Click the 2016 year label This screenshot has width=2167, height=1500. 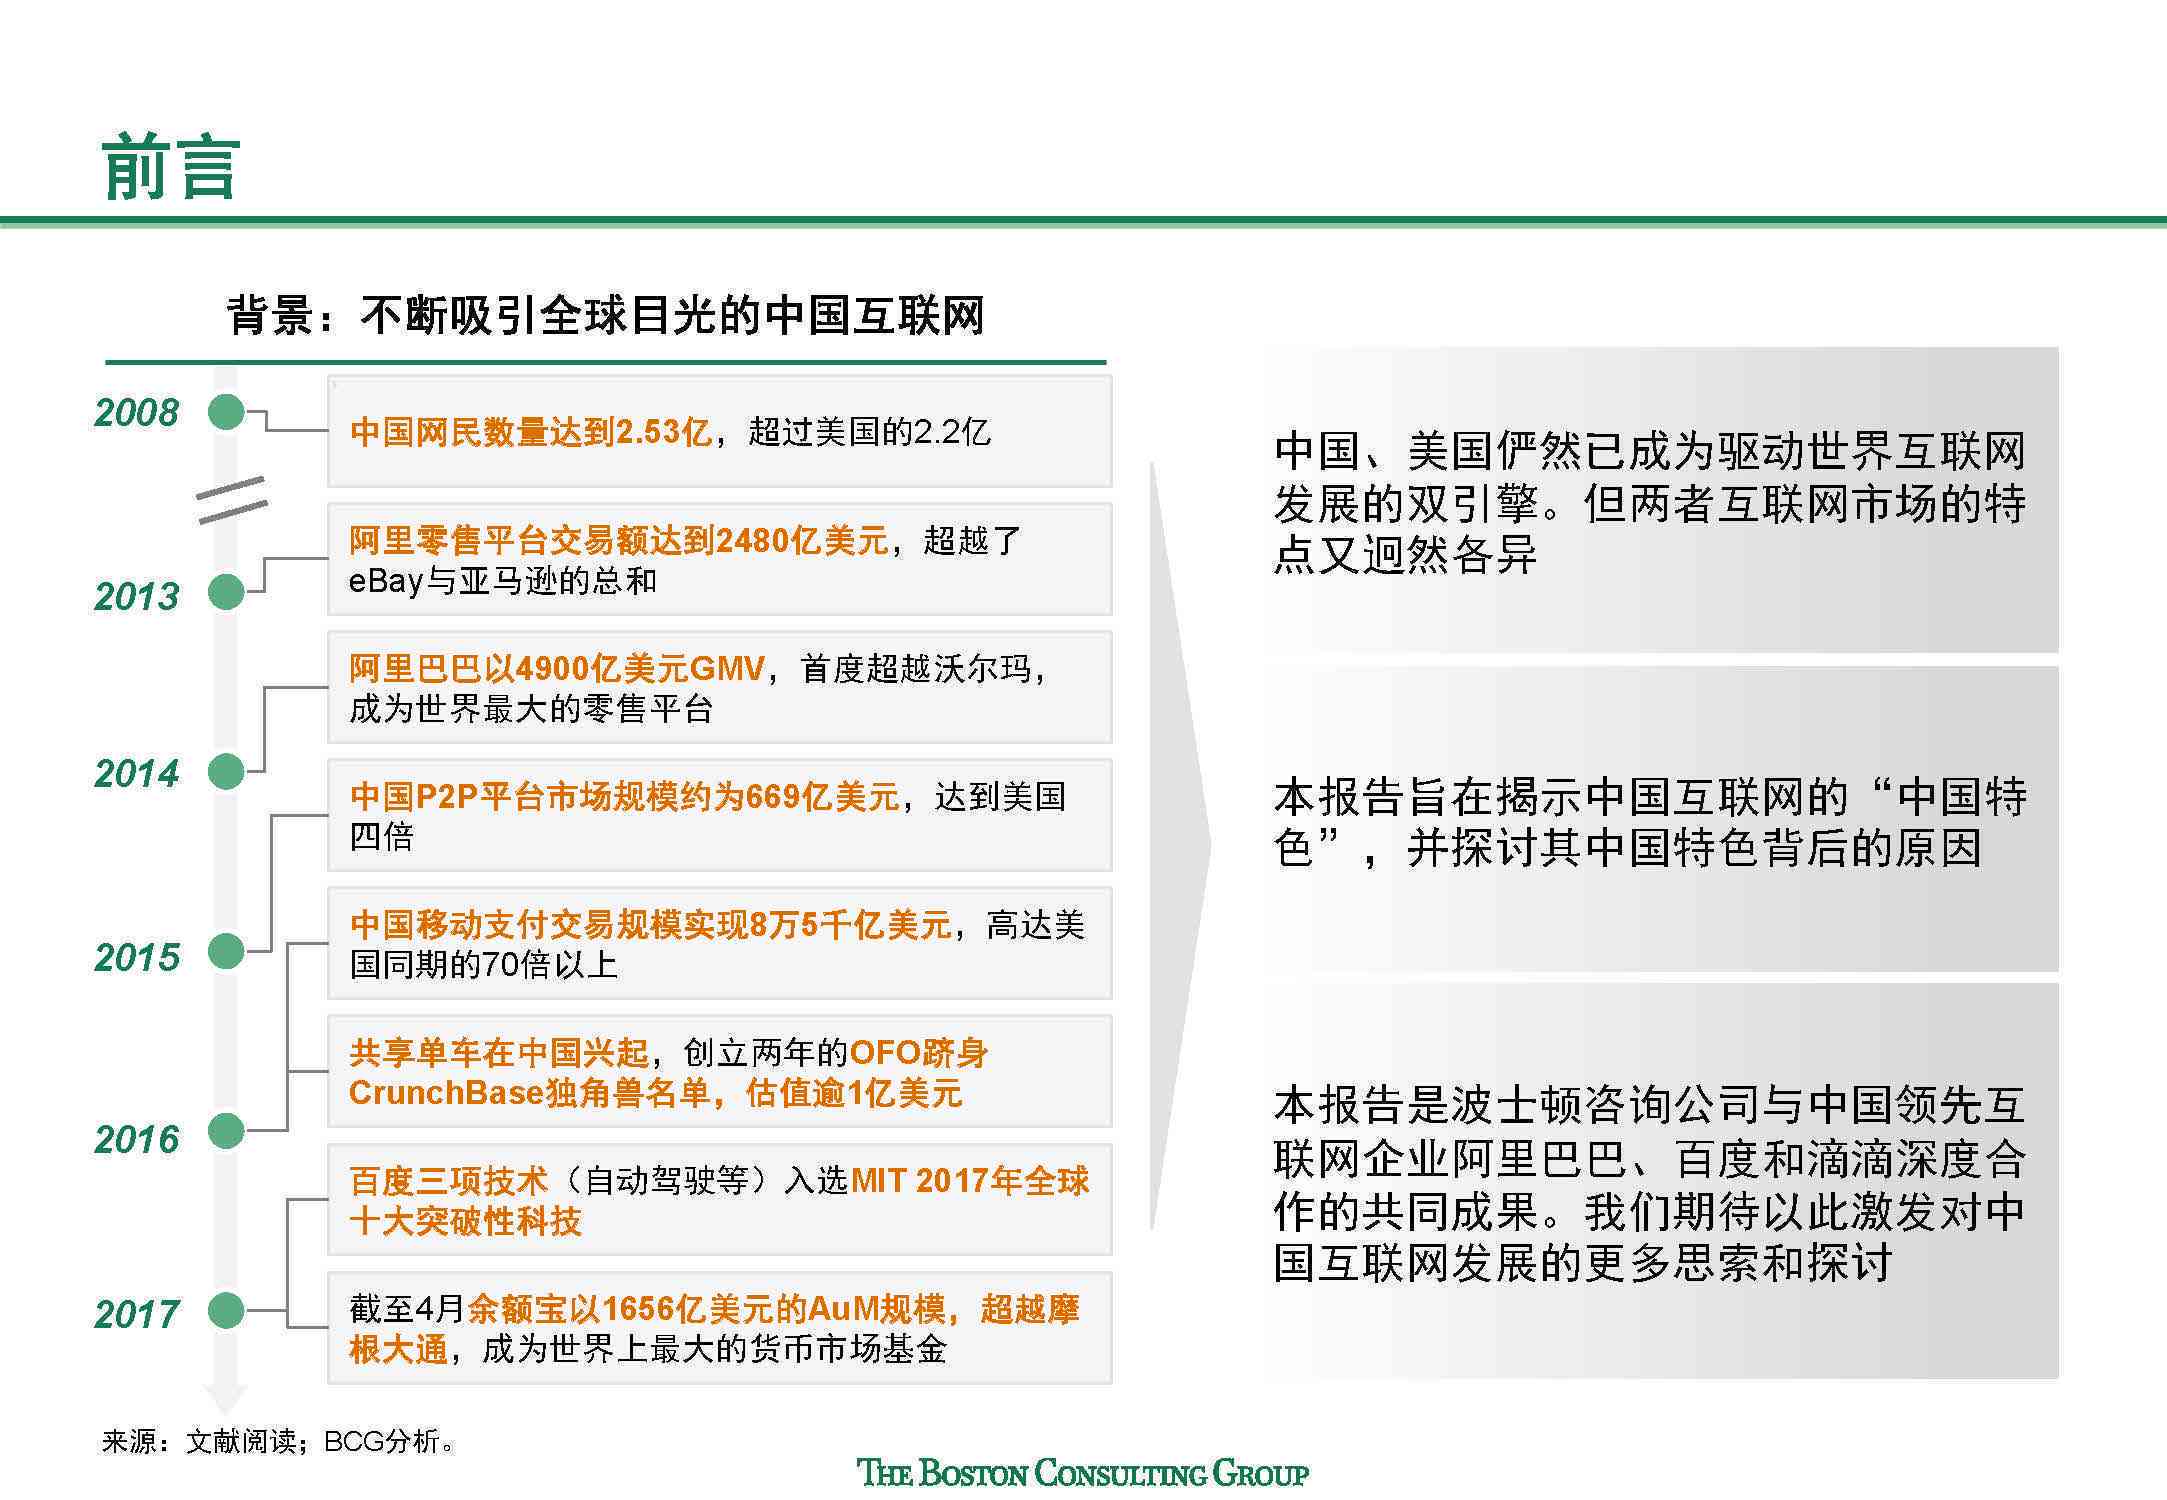pyautogui.click(x=137, y=1139)
